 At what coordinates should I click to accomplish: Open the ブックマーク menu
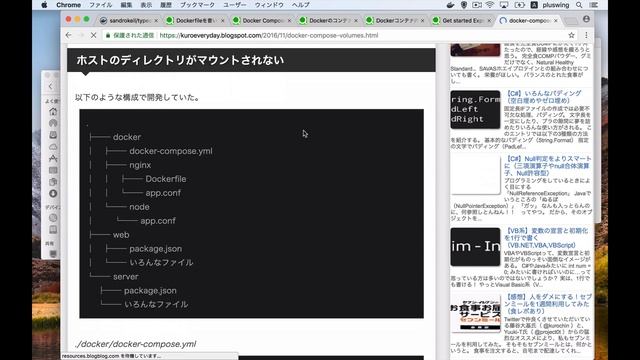(x=197, y=5)
